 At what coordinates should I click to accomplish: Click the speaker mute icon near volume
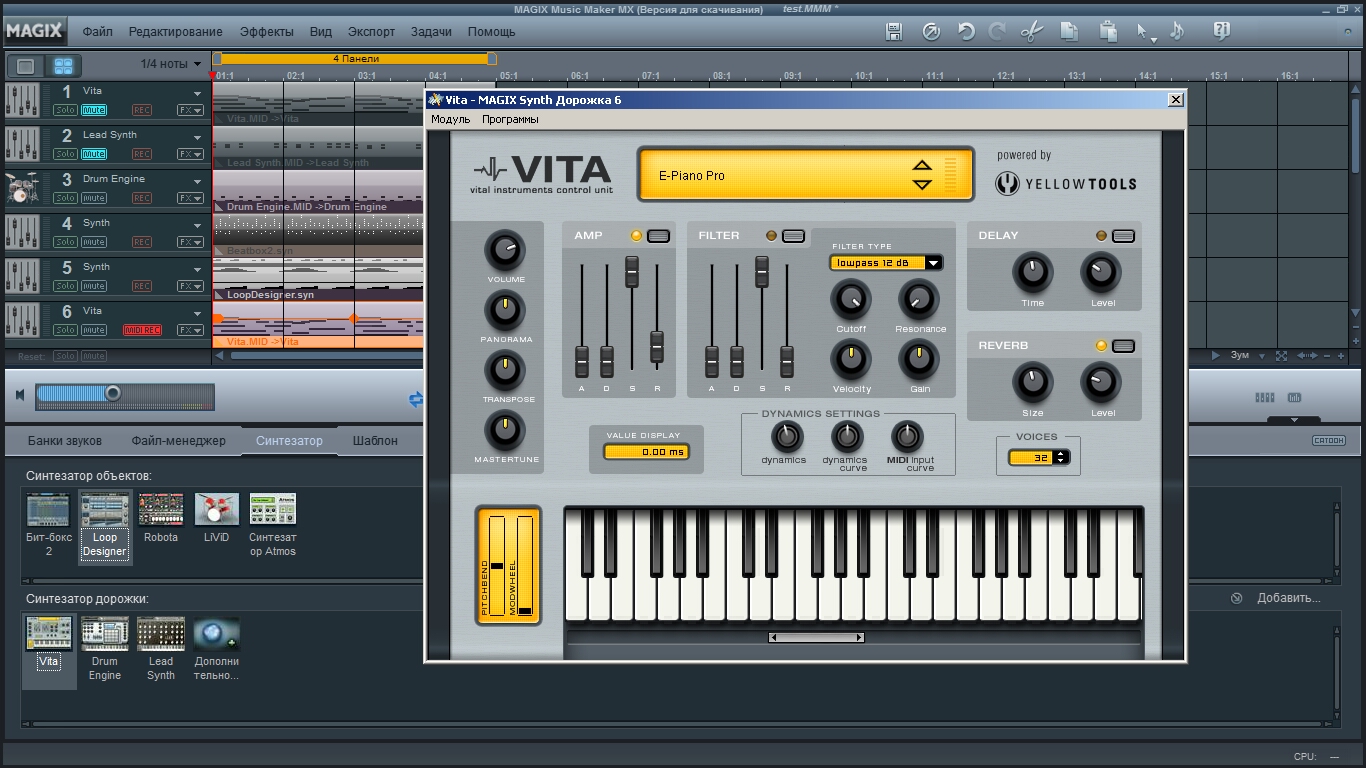click(x=19, y=395)
